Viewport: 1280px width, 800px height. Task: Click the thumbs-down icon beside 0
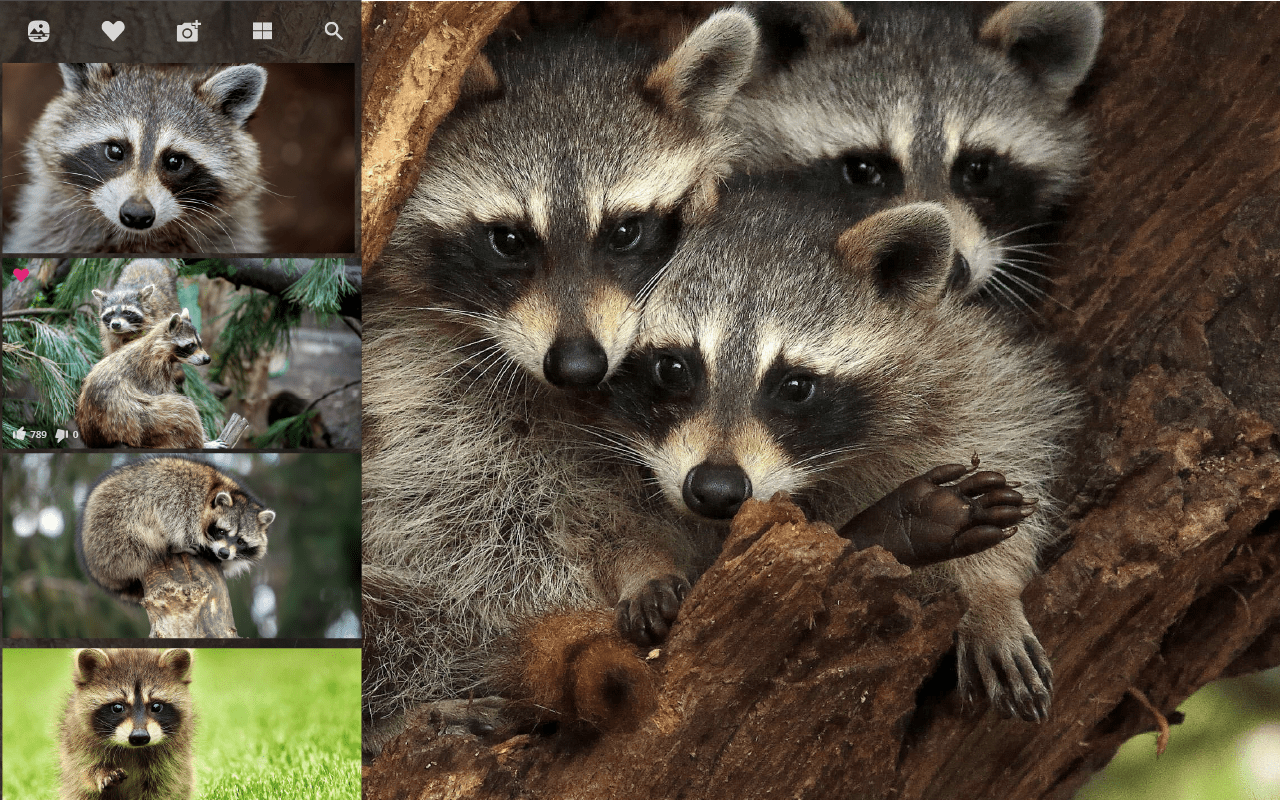pyautogui.click(x=62, y=435)
